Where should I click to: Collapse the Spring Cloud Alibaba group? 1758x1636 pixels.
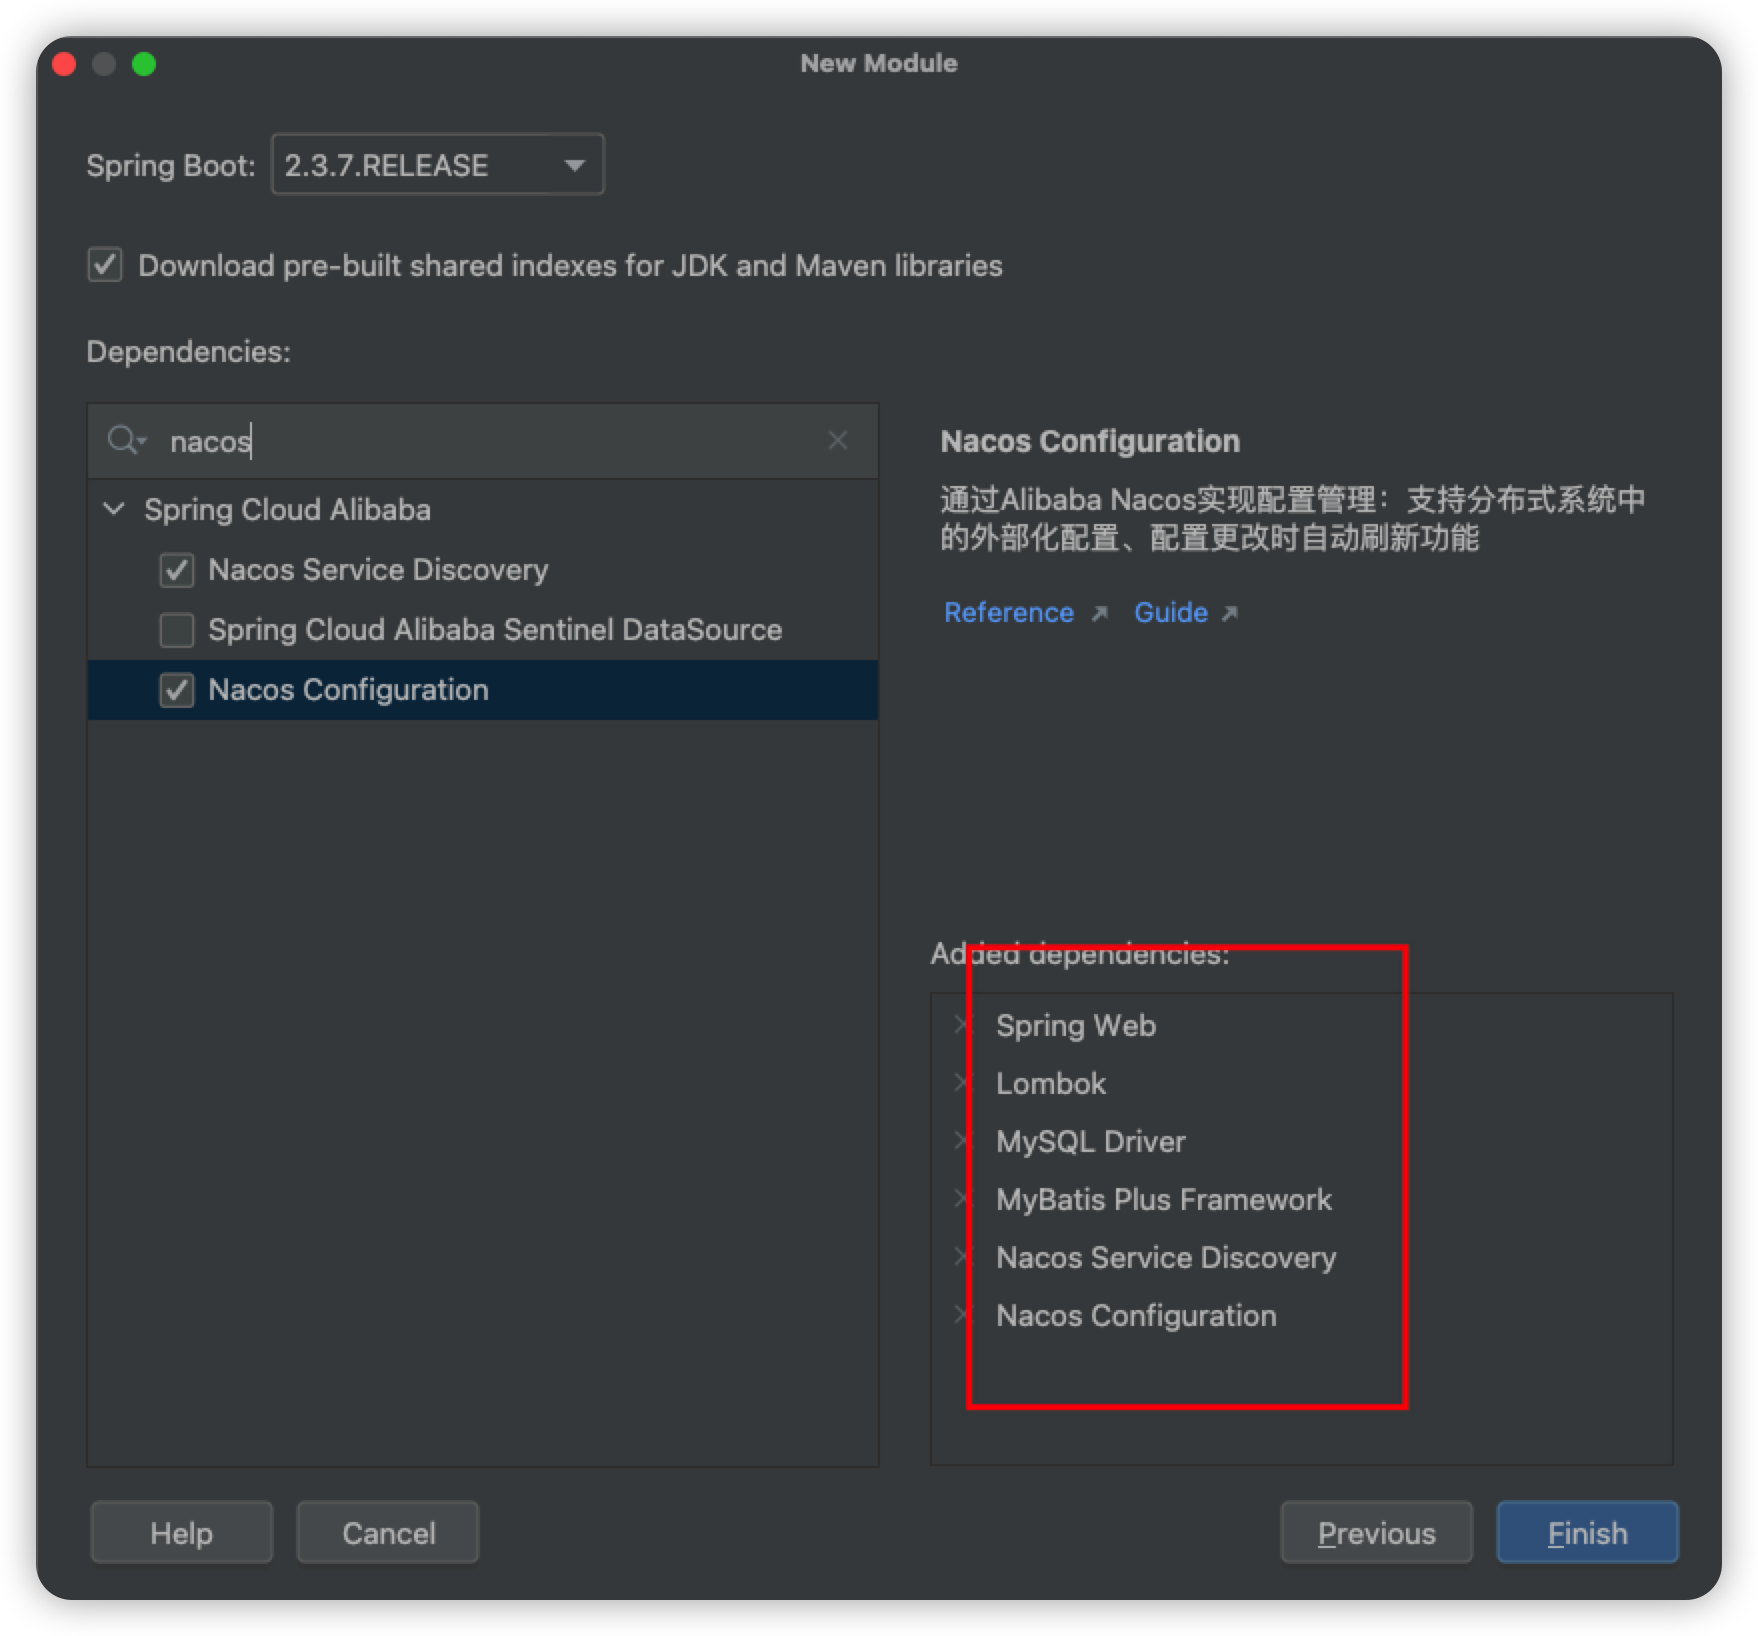click(x=114, y=509)
